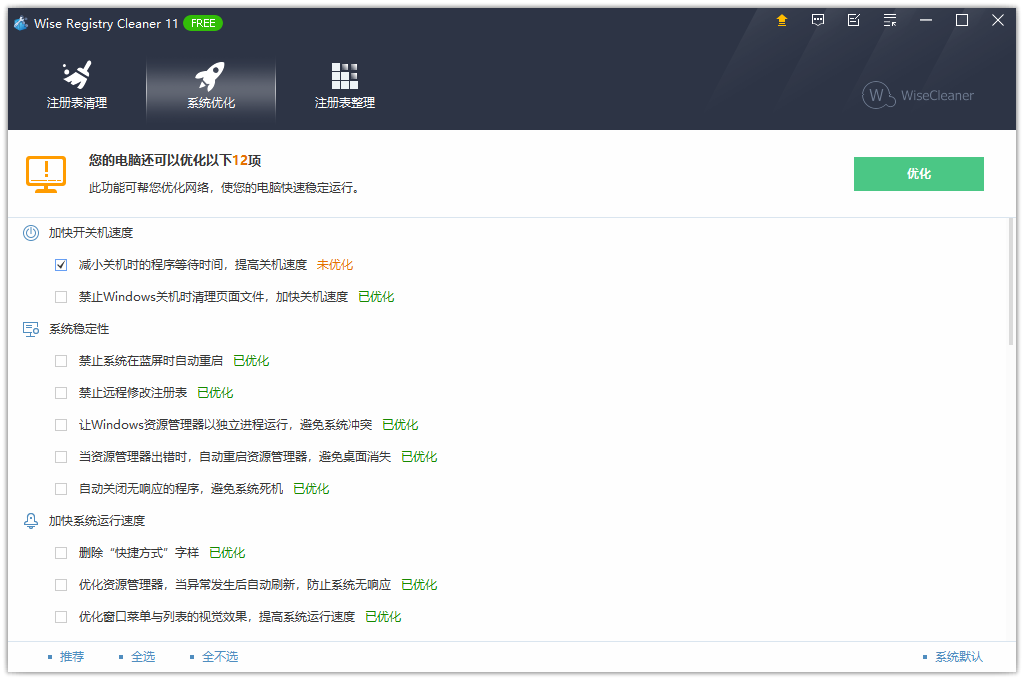Open the 注册表整理 tab
1024x680 pixels.
(345, 86)
